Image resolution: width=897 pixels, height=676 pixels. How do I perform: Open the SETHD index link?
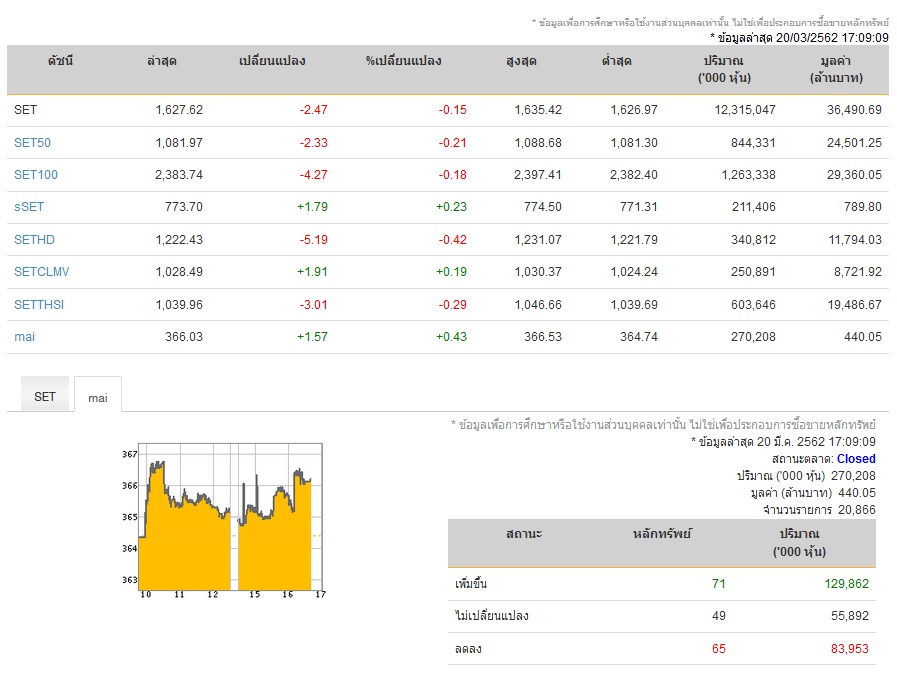point(34,239)
